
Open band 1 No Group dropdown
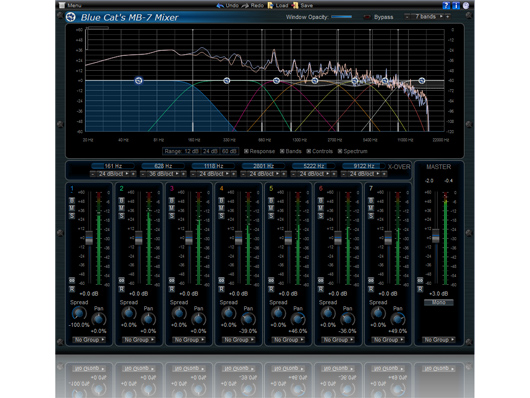(x=89, y=340)
